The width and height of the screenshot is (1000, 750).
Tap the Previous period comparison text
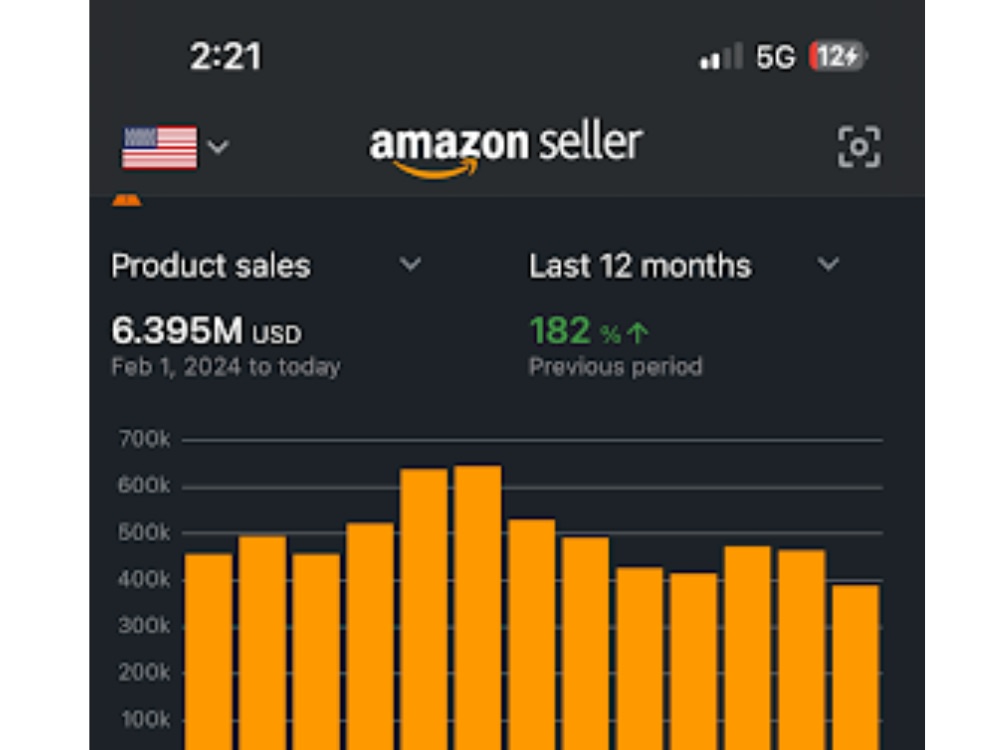point(615,367)
